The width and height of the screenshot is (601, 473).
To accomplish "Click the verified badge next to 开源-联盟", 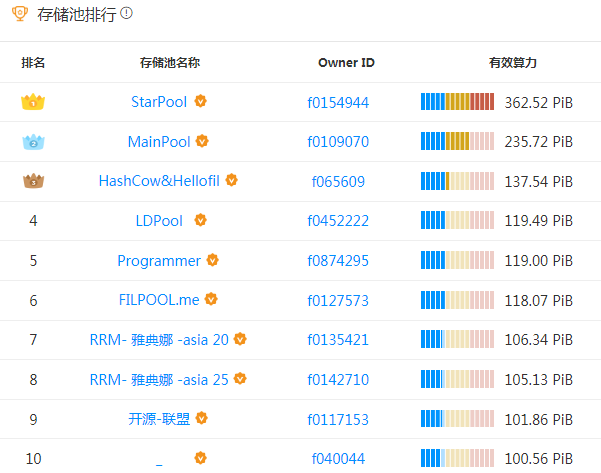I will tap(202, 418).
